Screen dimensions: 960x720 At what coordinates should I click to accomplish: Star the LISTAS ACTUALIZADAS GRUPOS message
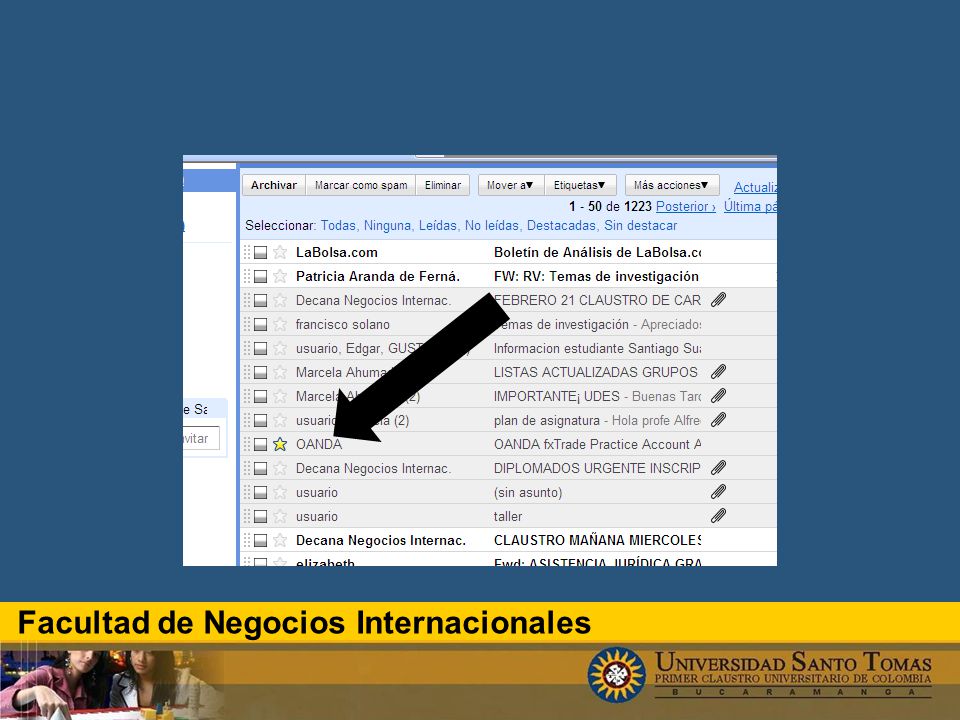click(280, 372)
